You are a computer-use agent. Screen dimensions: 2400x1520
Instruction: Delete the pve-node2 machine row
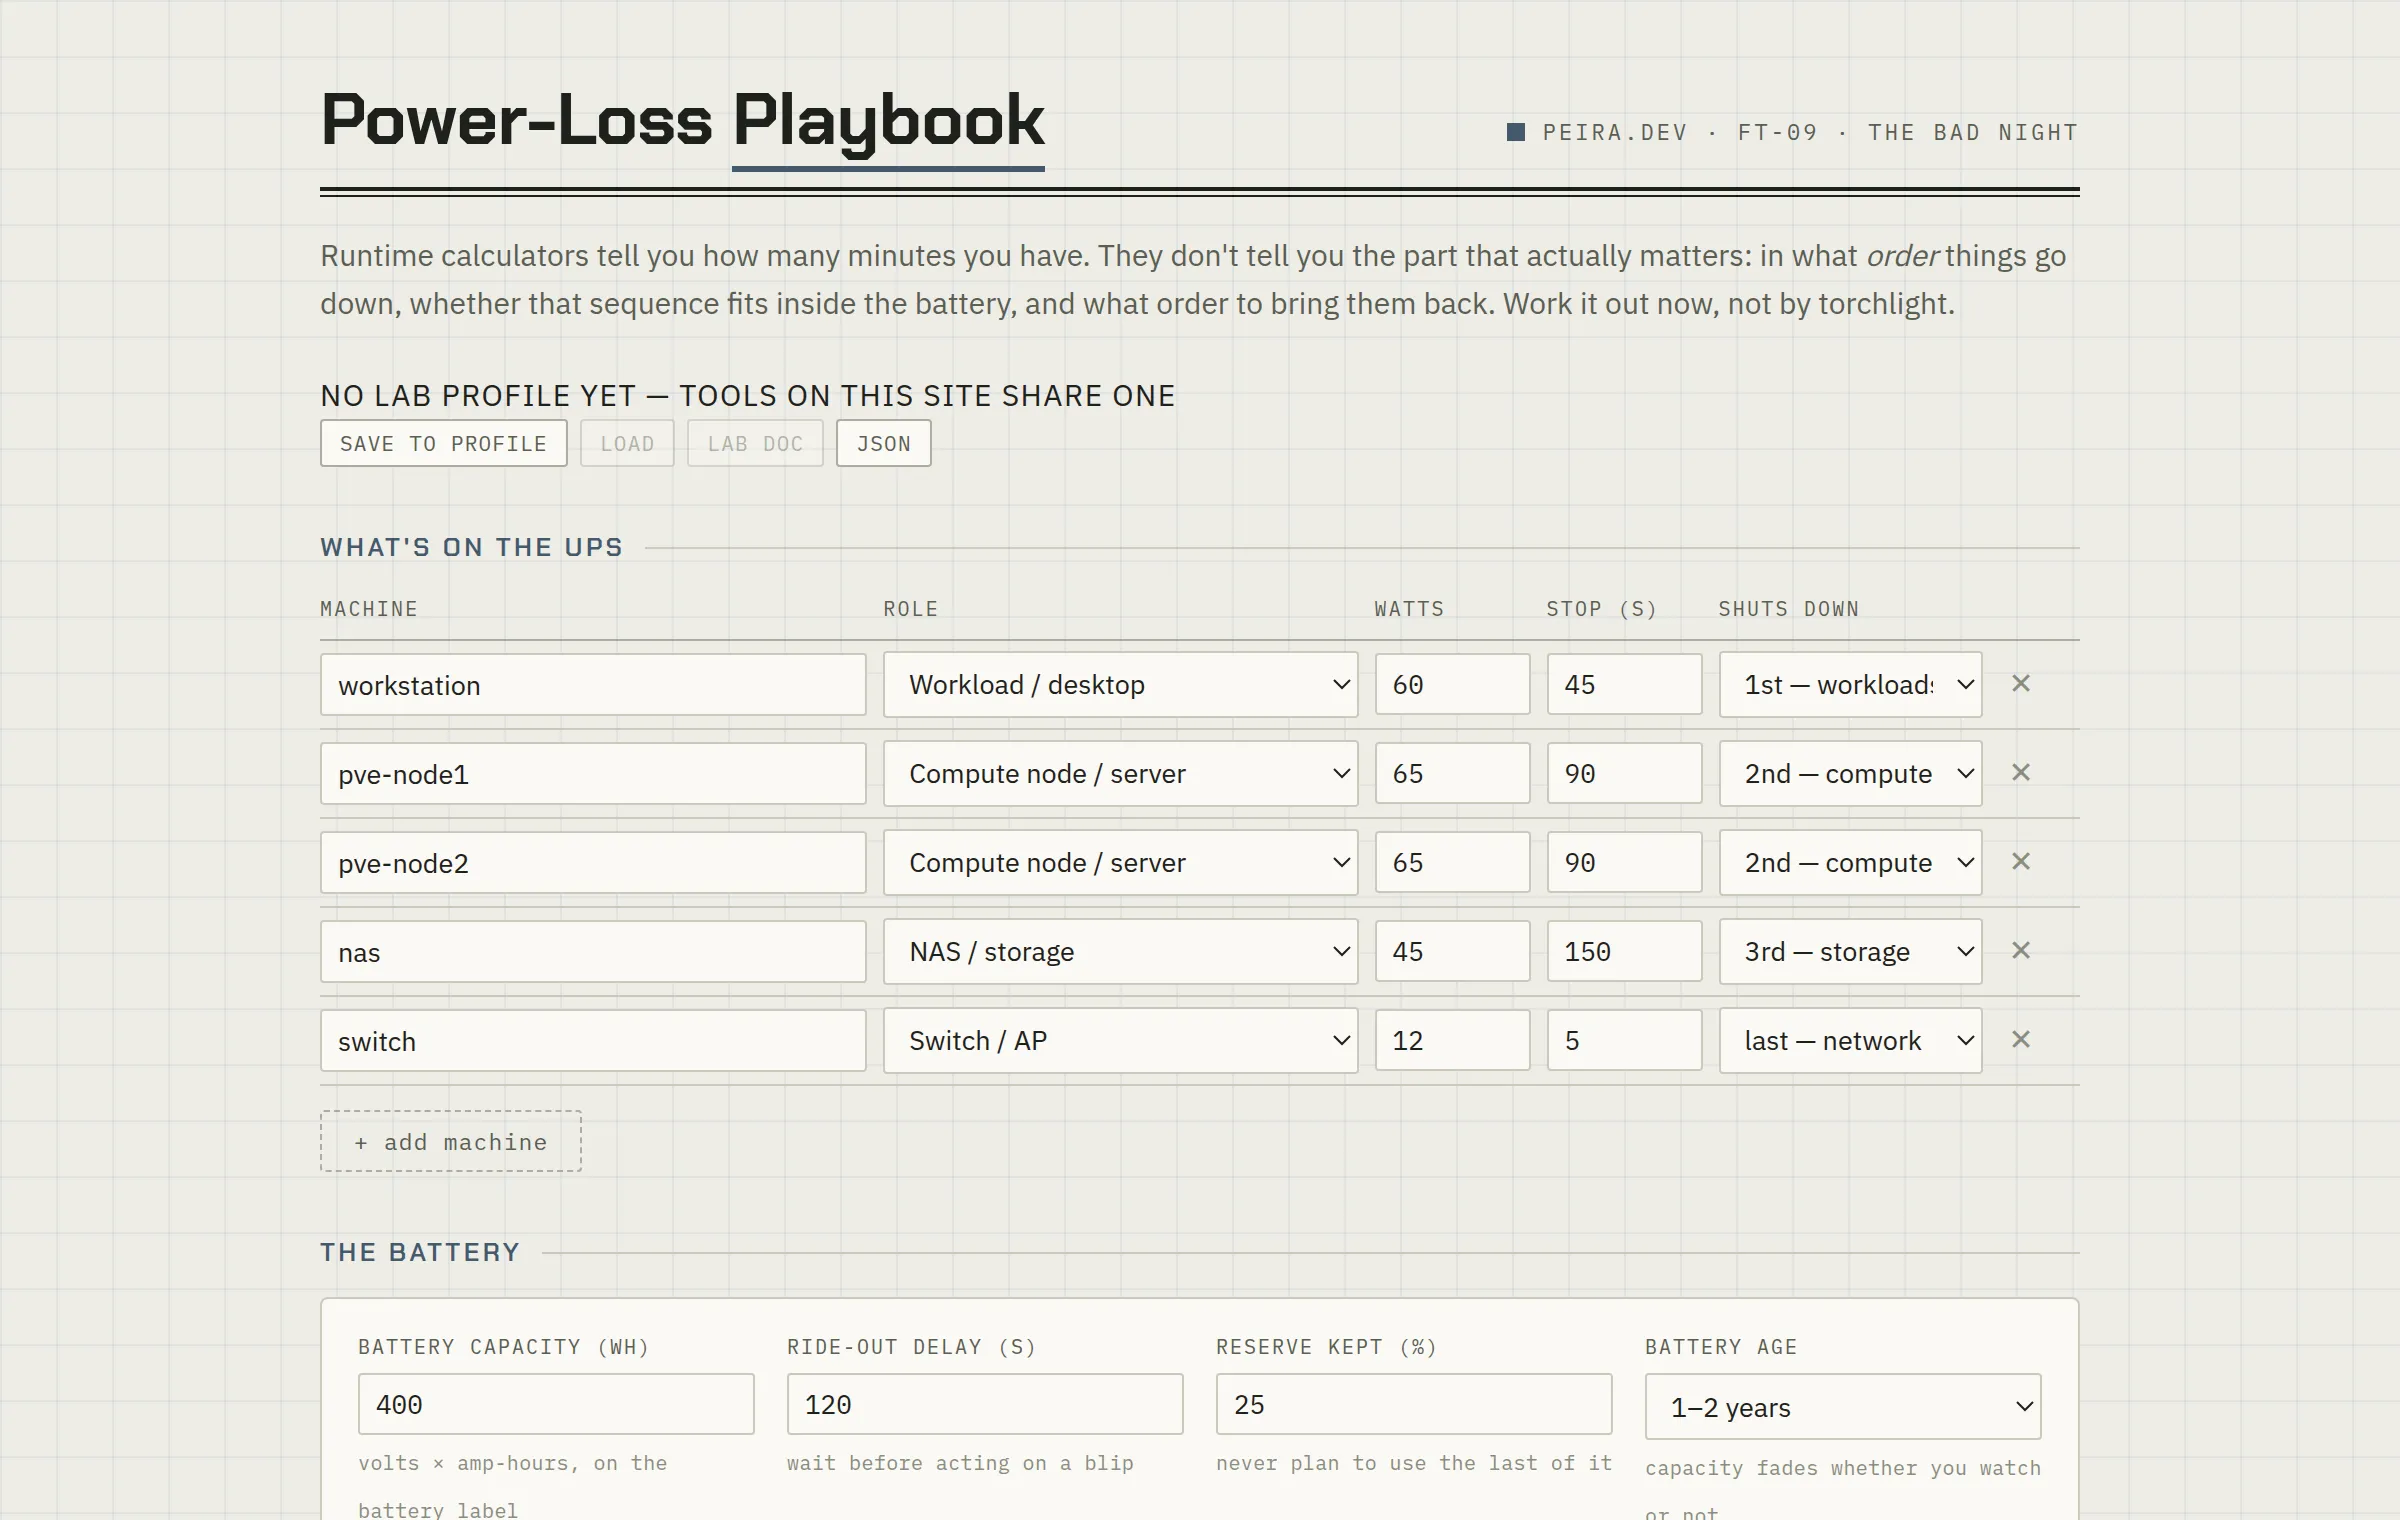pos(2020,862)
